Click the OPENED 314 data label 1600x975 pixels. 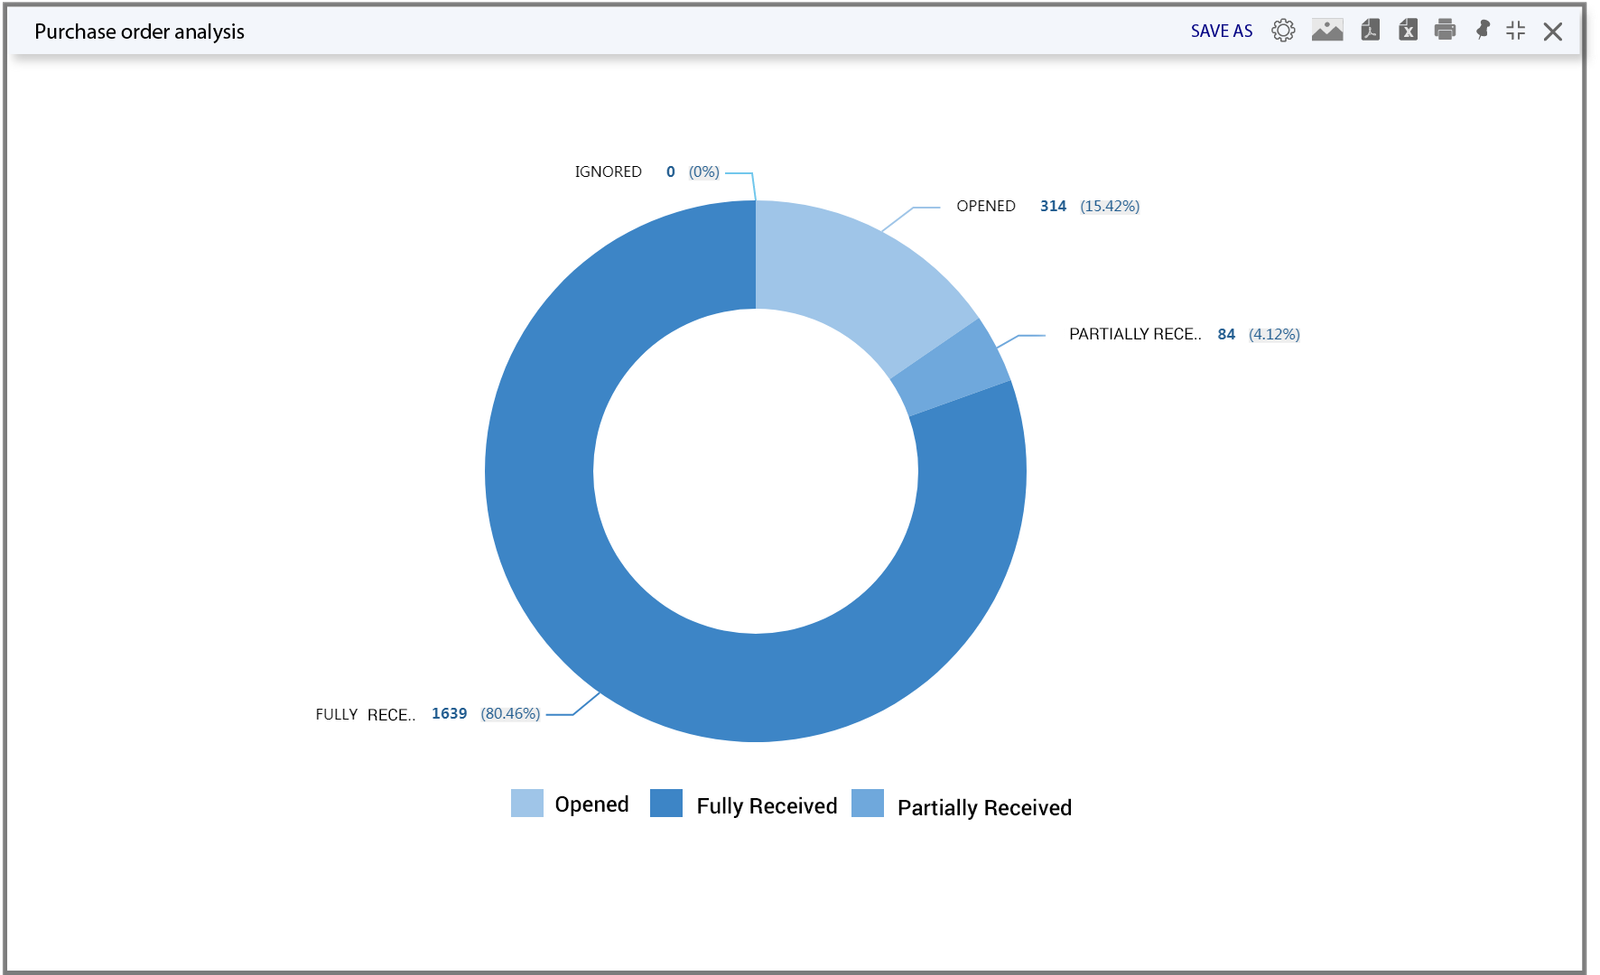1047,206
